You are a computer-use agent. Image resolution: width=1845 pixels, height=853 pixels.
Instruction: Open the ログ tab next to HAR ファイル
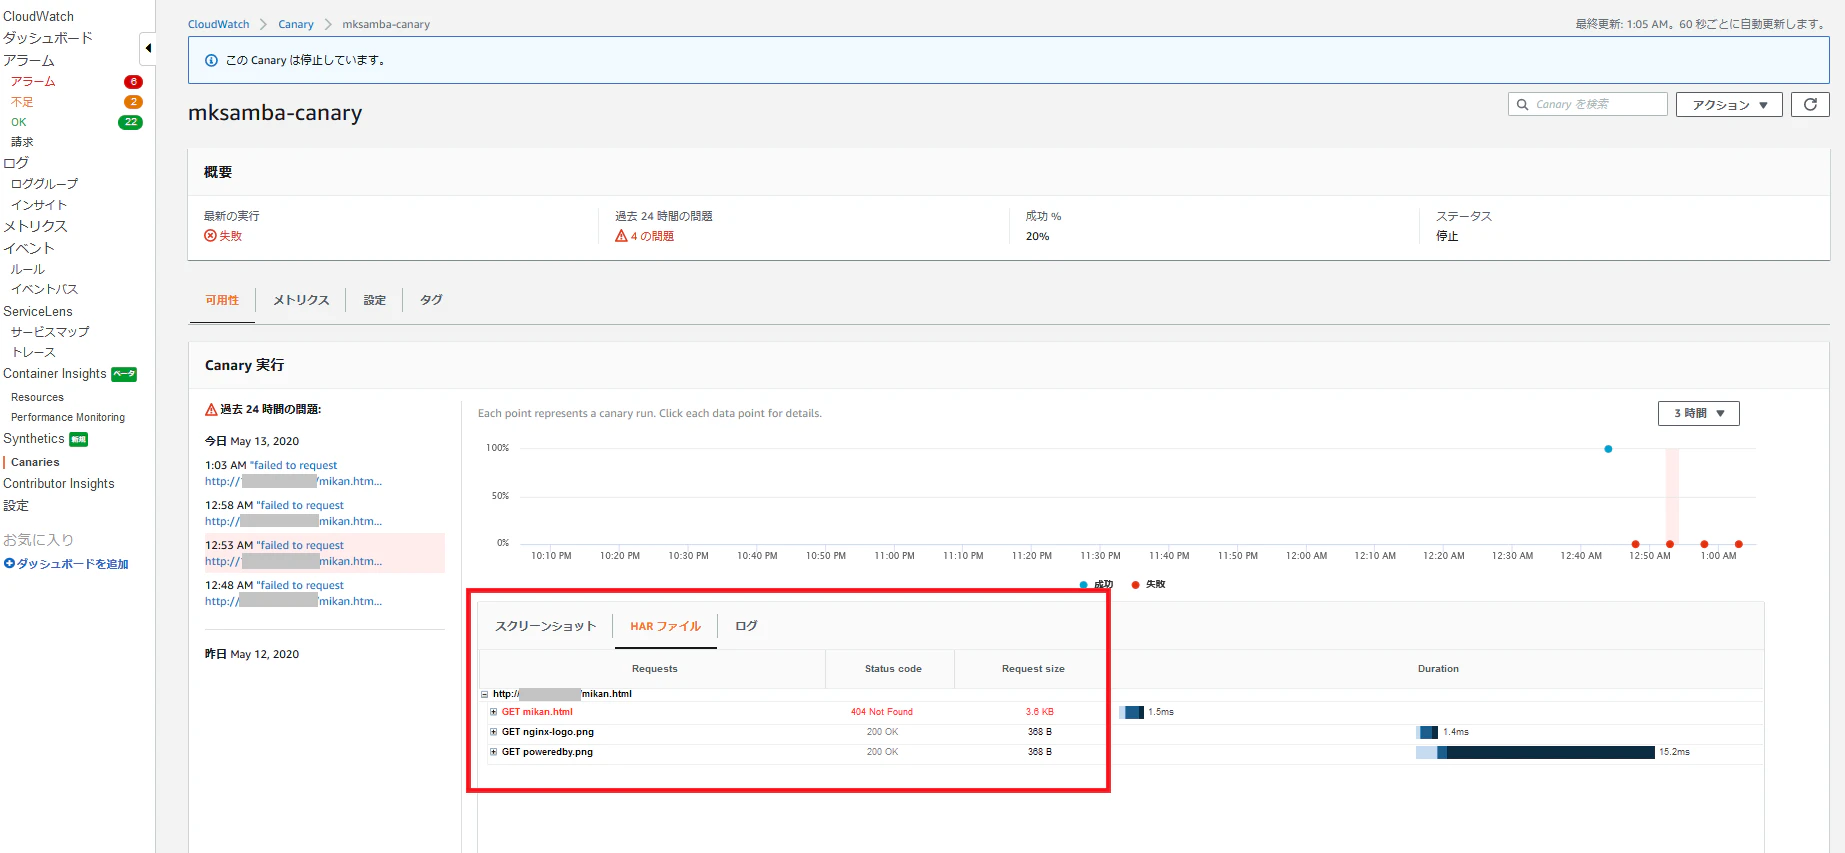746,626
